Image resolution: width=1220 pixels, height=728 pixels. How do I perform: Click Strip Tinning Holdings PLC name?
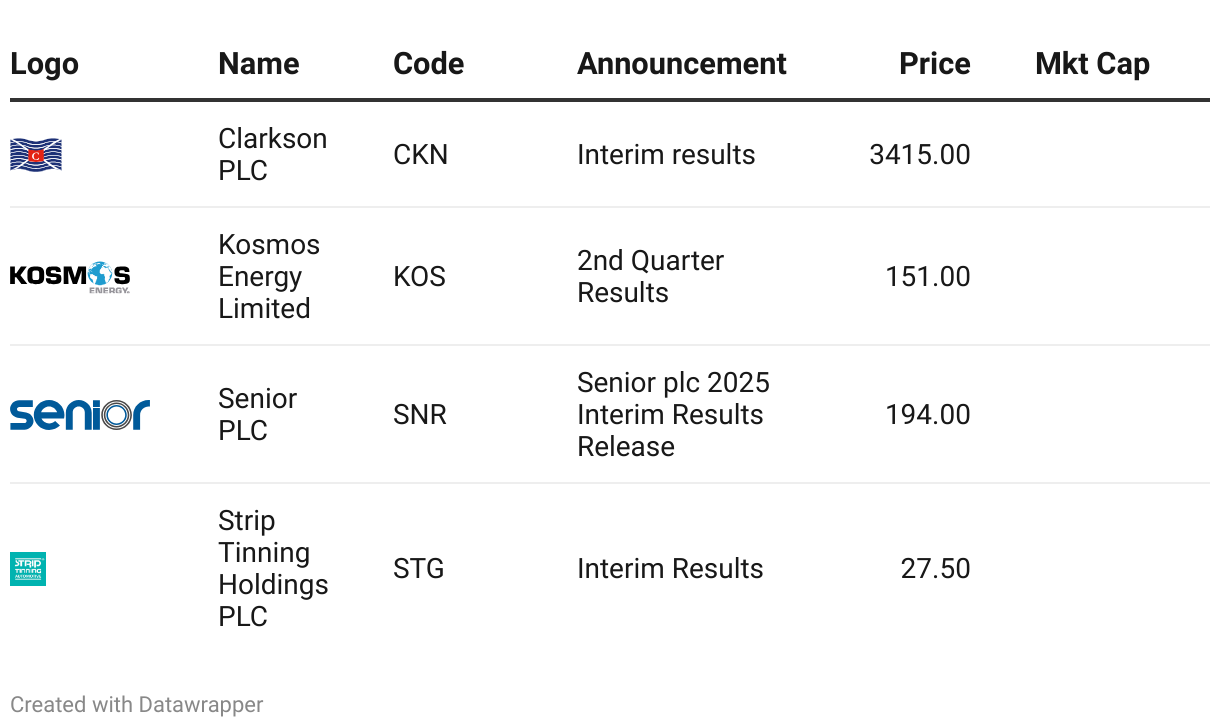273,568
